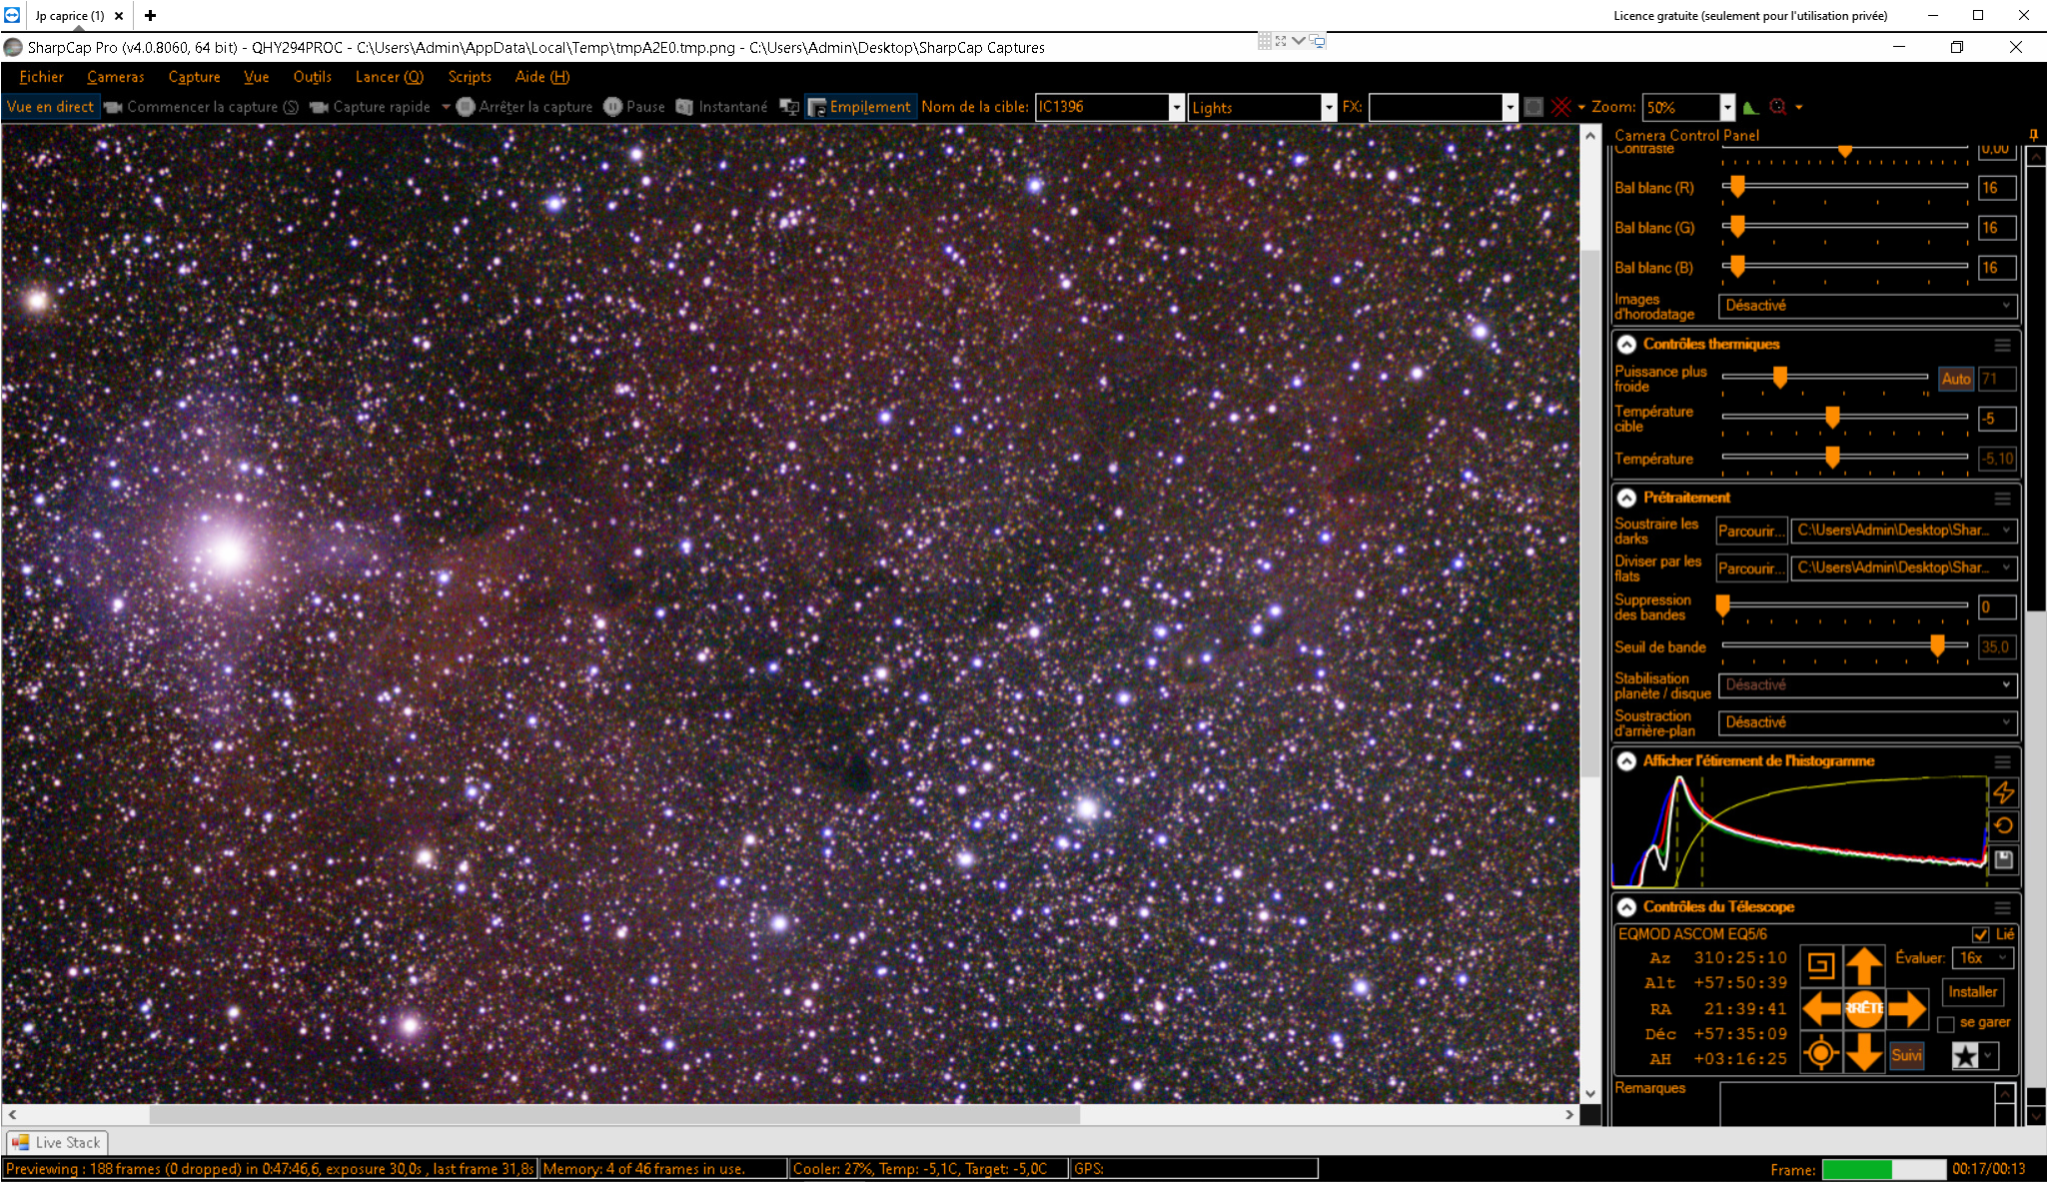The height and width of the screenshot is (1183, 2048).
Task: Stop capture via Arrêter la capture
Action: tap(525, 107)
